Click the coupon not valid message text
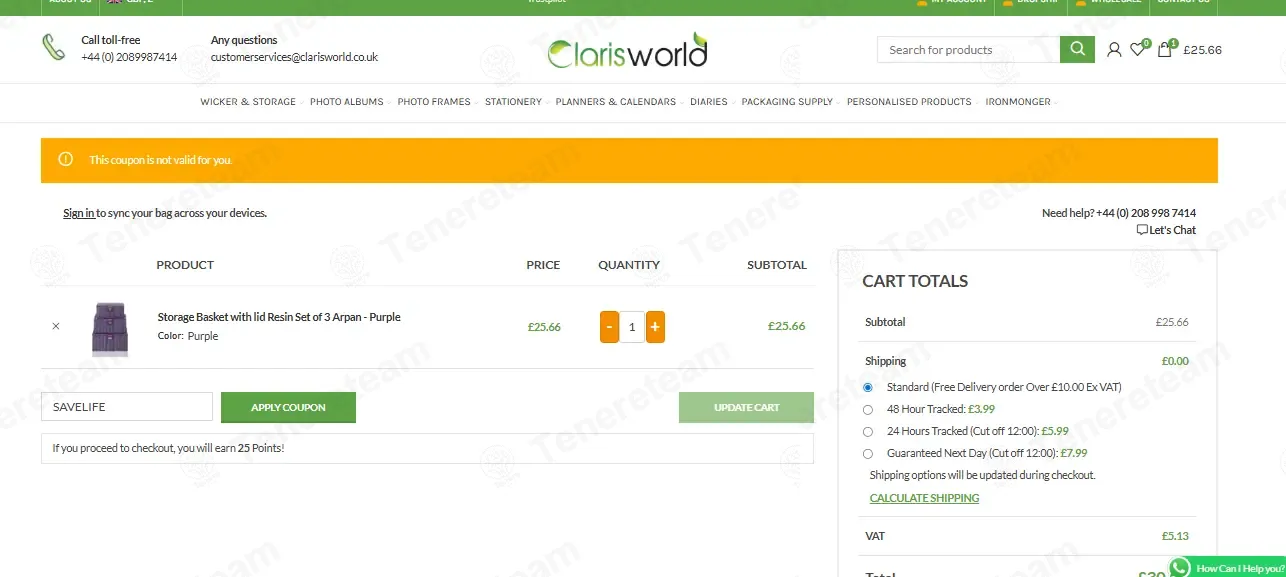 point(160,160)
